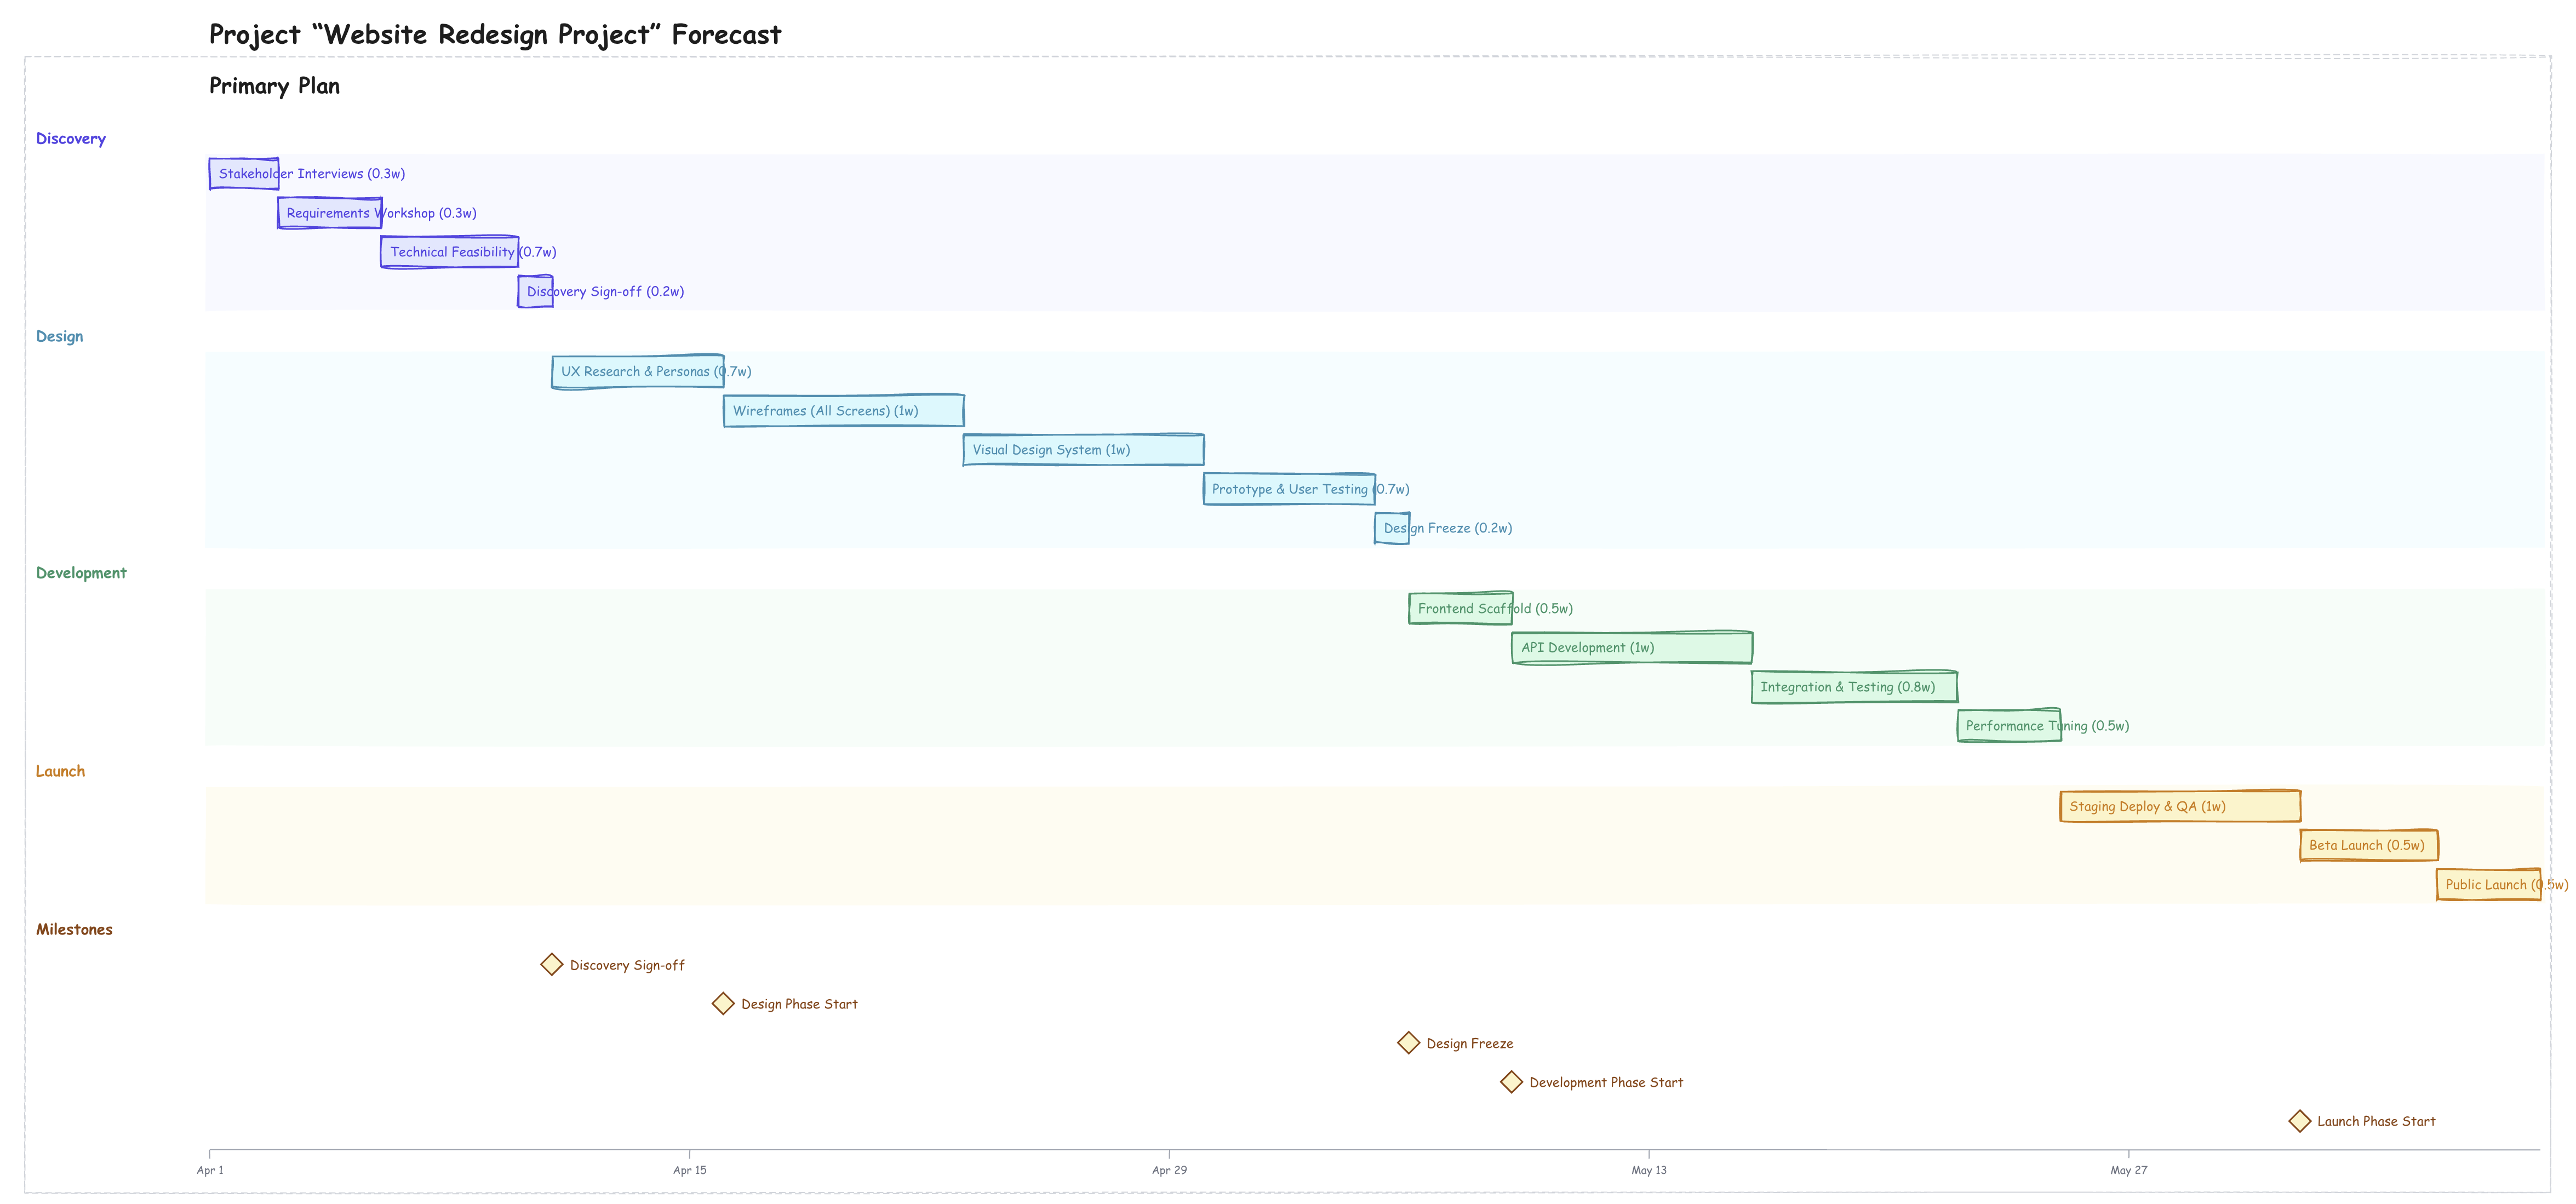
Task: Click the Requirements Workshop task bar
Action: tap(329, 213)
